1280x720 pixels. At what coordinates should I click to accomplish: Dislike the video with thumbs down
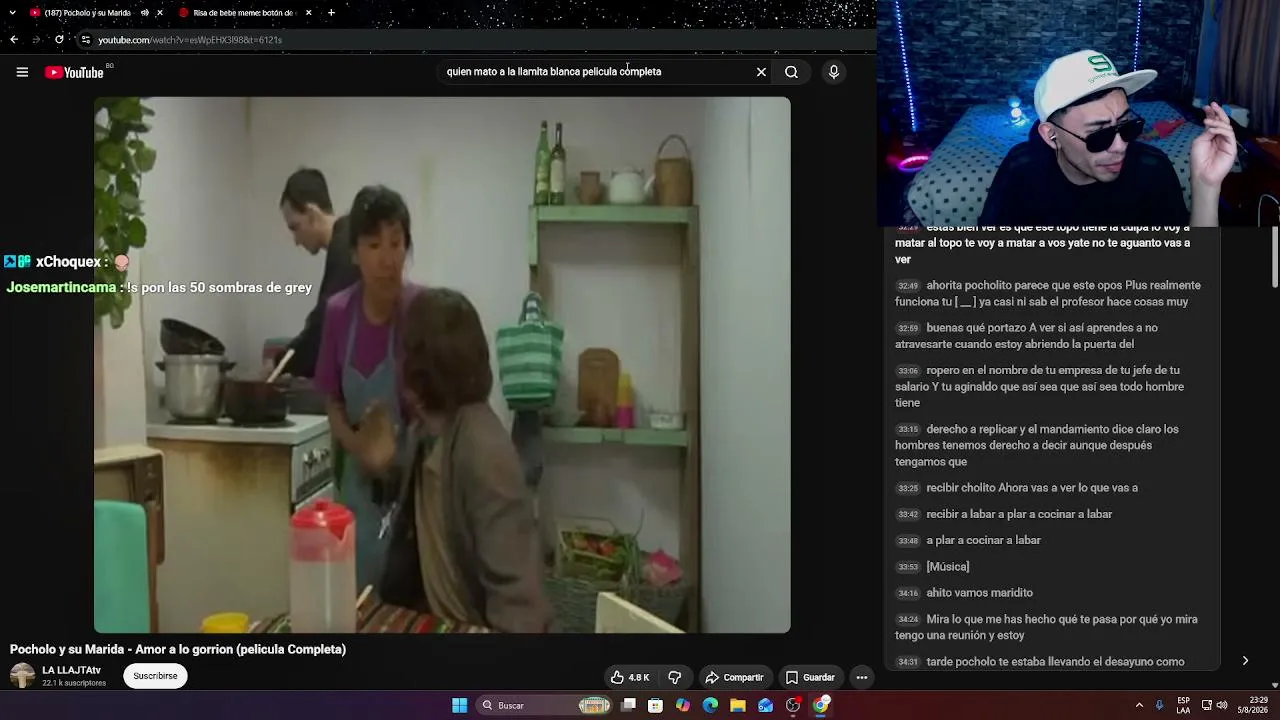pyautogui.click(x=675, y=677)
